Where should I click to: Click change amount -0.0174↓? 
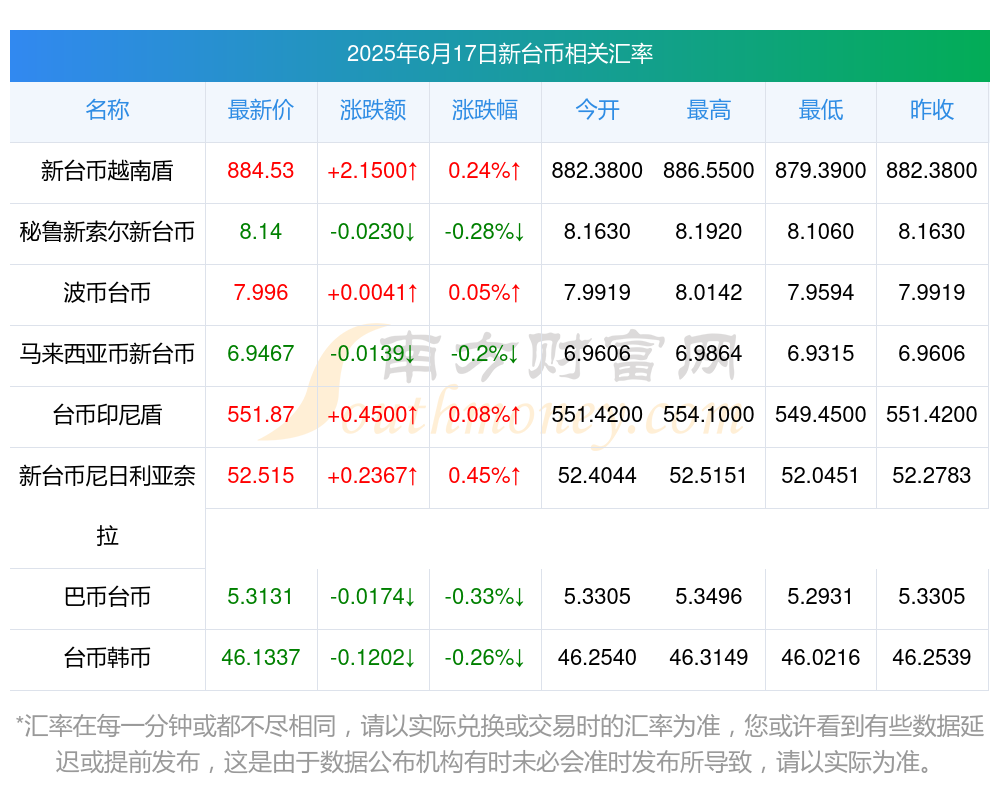coord(373,597)
